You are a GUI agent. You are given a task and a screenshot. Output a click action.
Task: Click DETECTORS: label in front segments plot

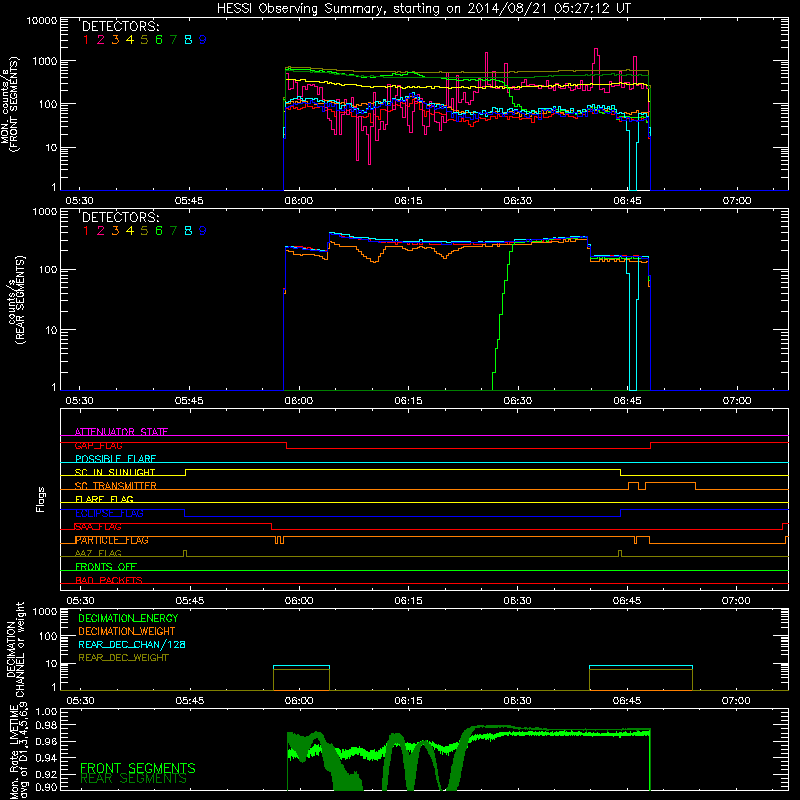(x=121, y=27)
